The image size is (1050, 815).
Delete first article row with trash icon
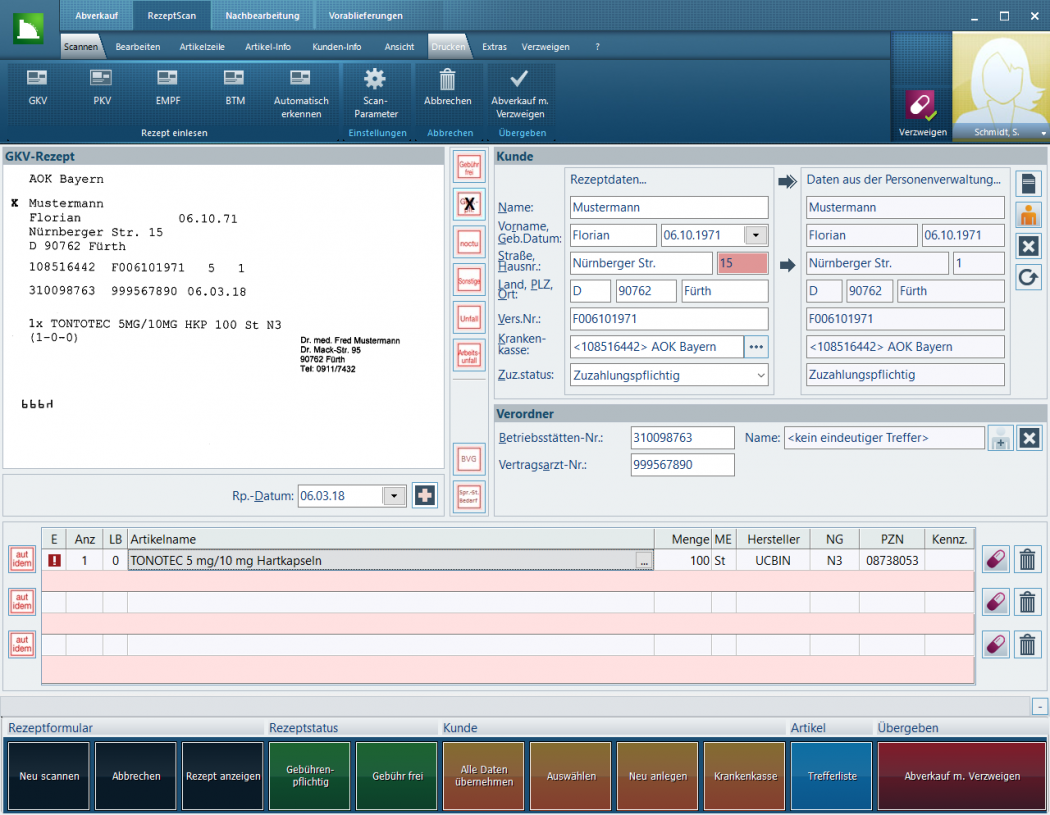pyautogui.click(x=1027, y=560)
